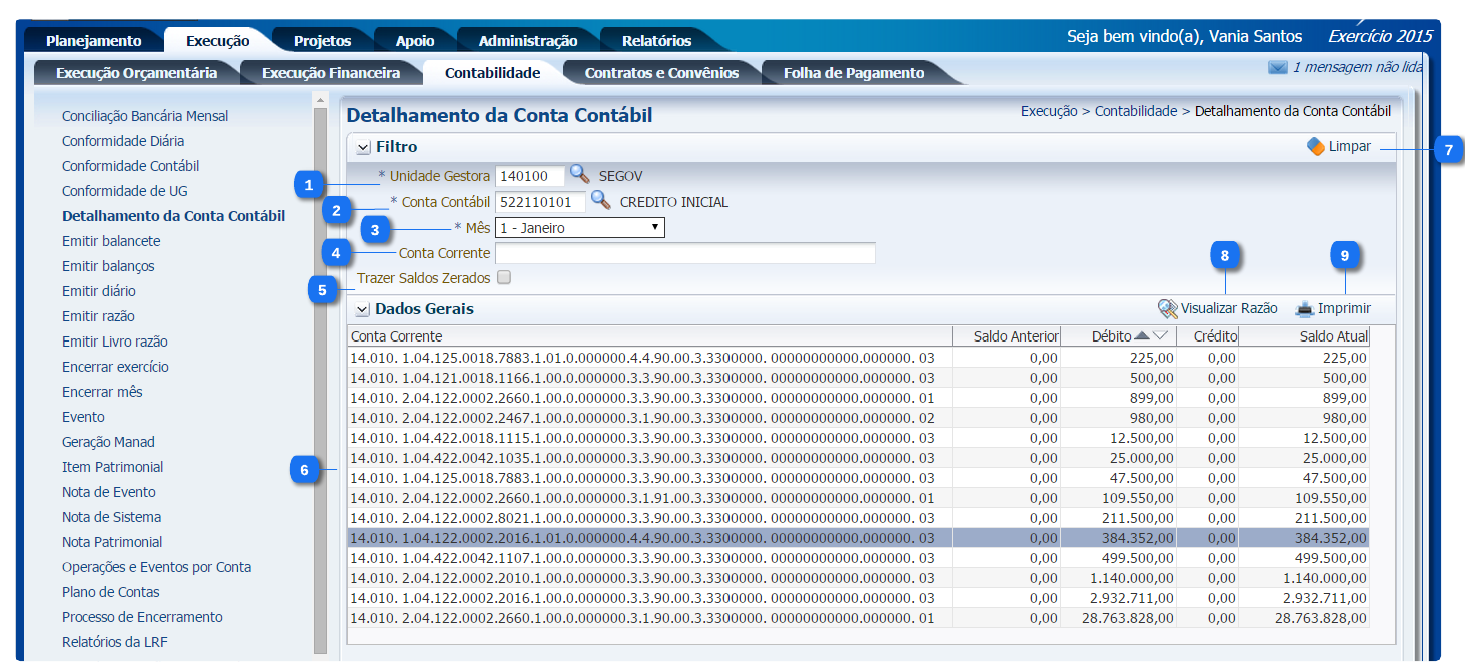Image resolution: width=1465 pixels, height=671 pixels.
Task: Switch to the Planejamento tab
Action: [x=93, y=41]
